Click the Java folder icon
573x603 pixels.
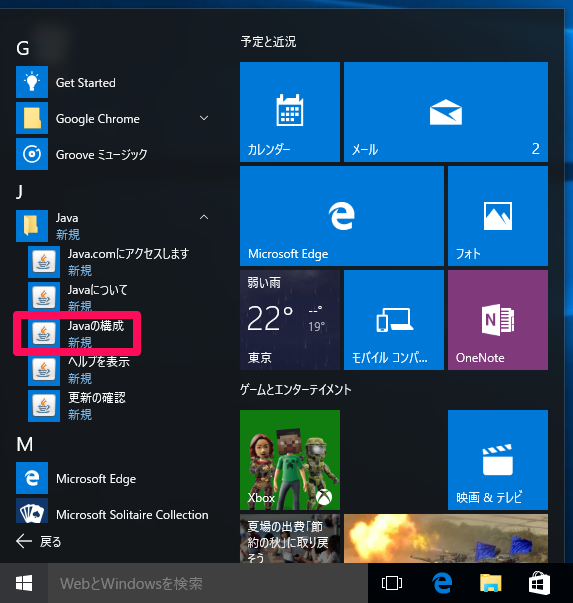(32, 226)
